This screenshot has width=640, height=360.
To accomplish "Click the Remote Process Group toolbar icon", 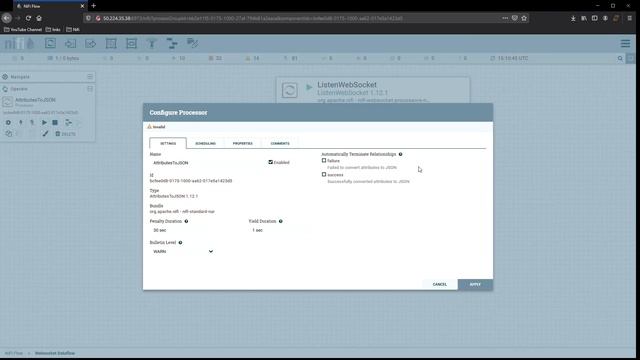I will pyautogui.click(x=131, y=43).
